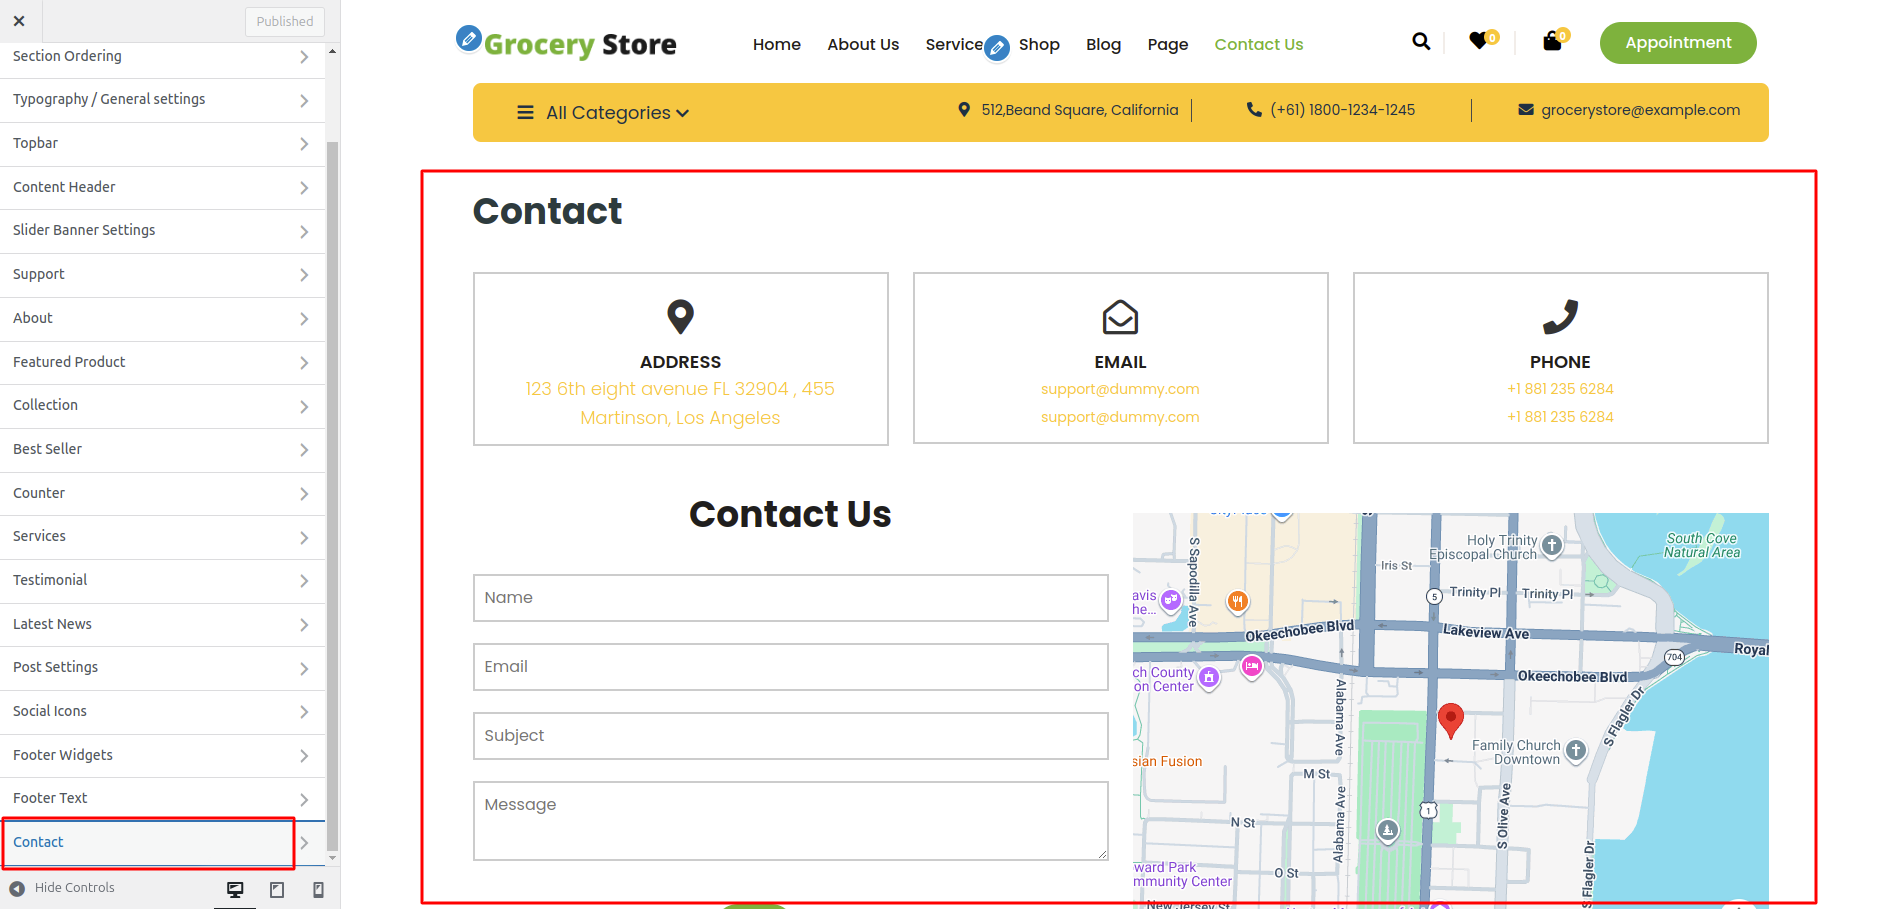Open the Page menu item
Viewport: 1900px width, 909px height.
point(1168,45)
